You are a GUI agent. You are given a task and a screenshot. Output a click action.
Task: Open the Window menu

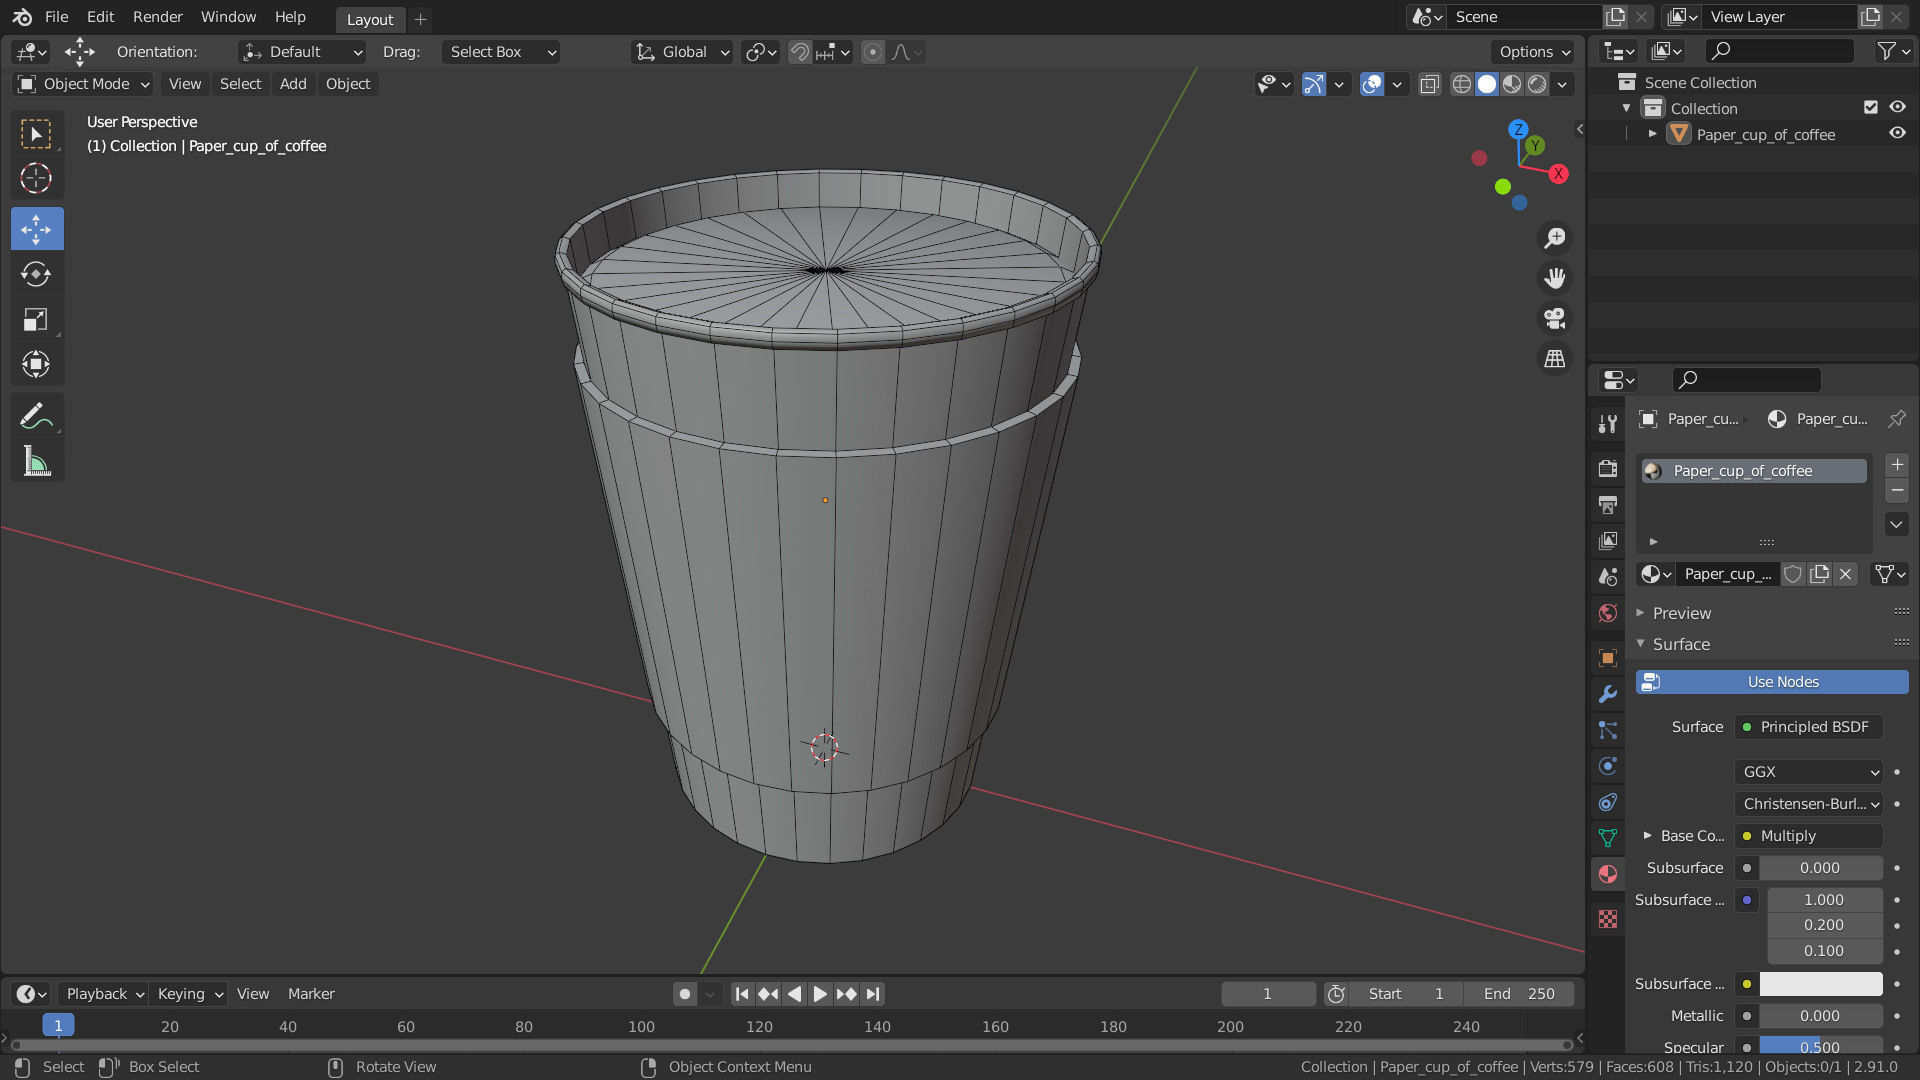(228, 17)
